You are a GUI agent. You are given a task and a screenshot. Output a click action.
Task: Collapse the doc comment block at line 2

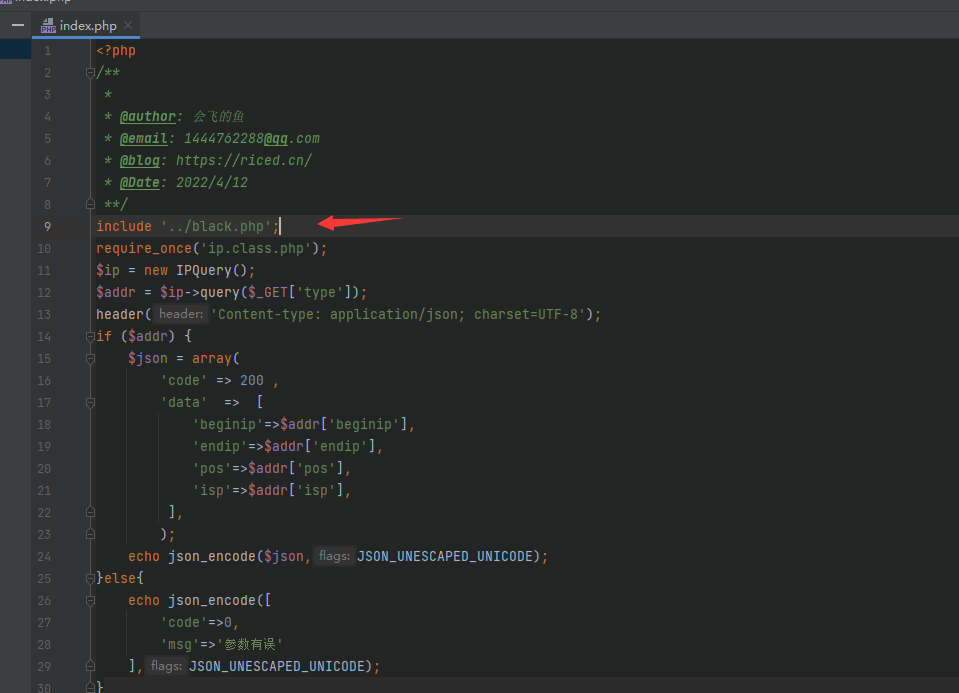pyautogui.click(x=90, y=72)
